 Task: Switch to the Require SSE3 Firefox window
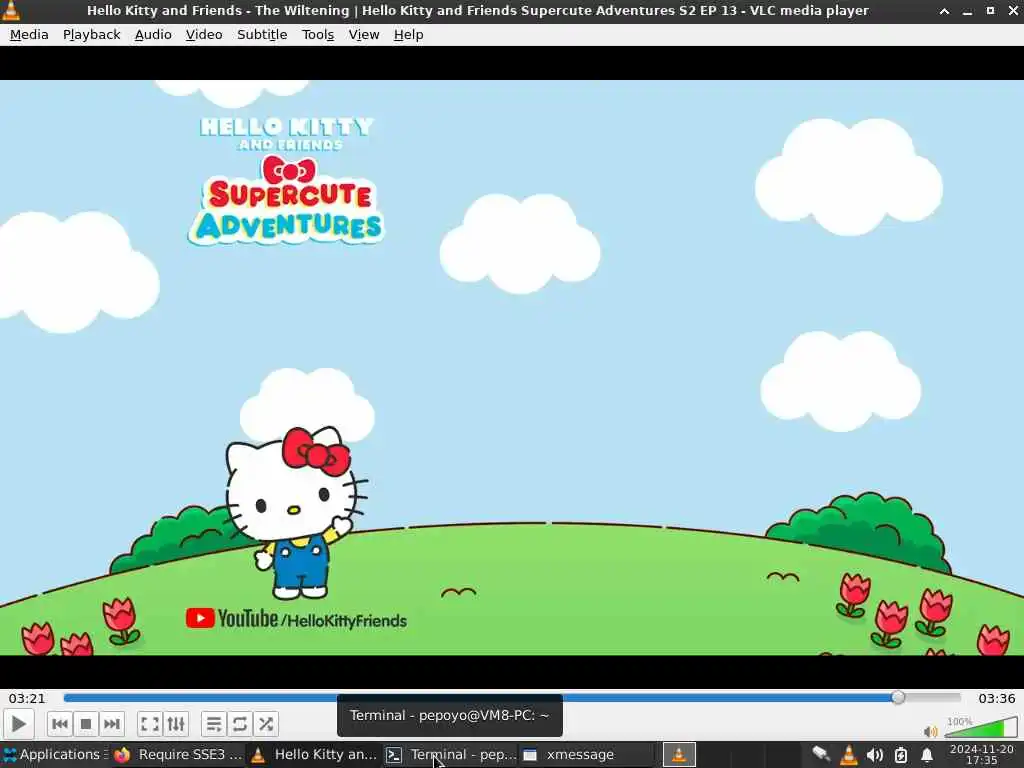[178, 754]
